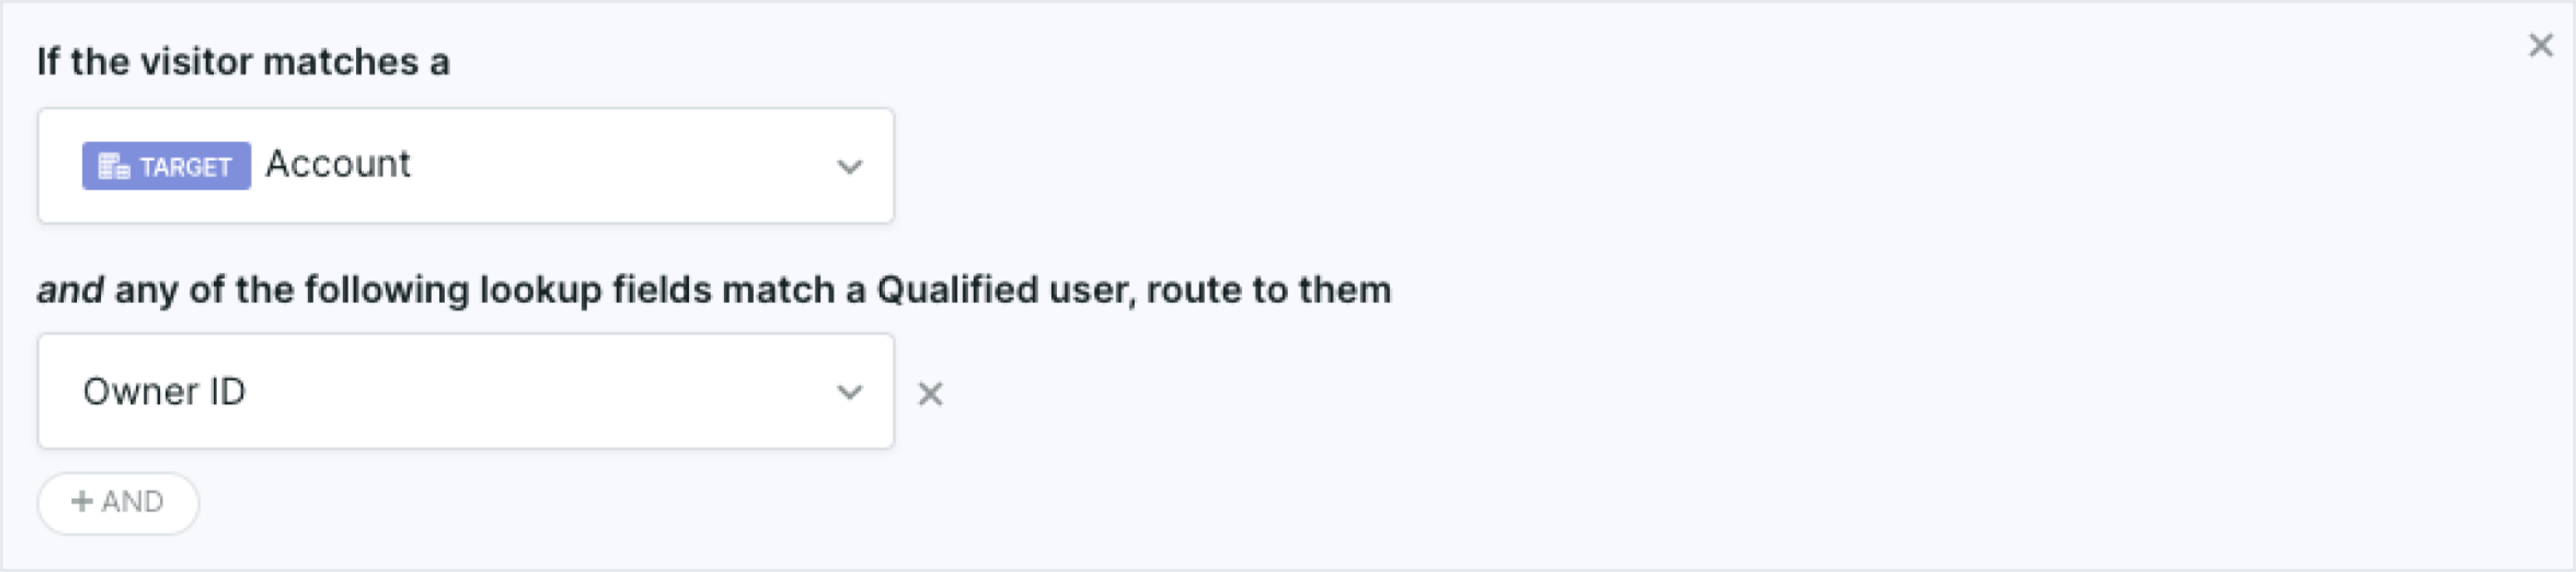Add another condition with AND button
The height and width of the screenshot is (572, 2576).
[x=118, y=503]
